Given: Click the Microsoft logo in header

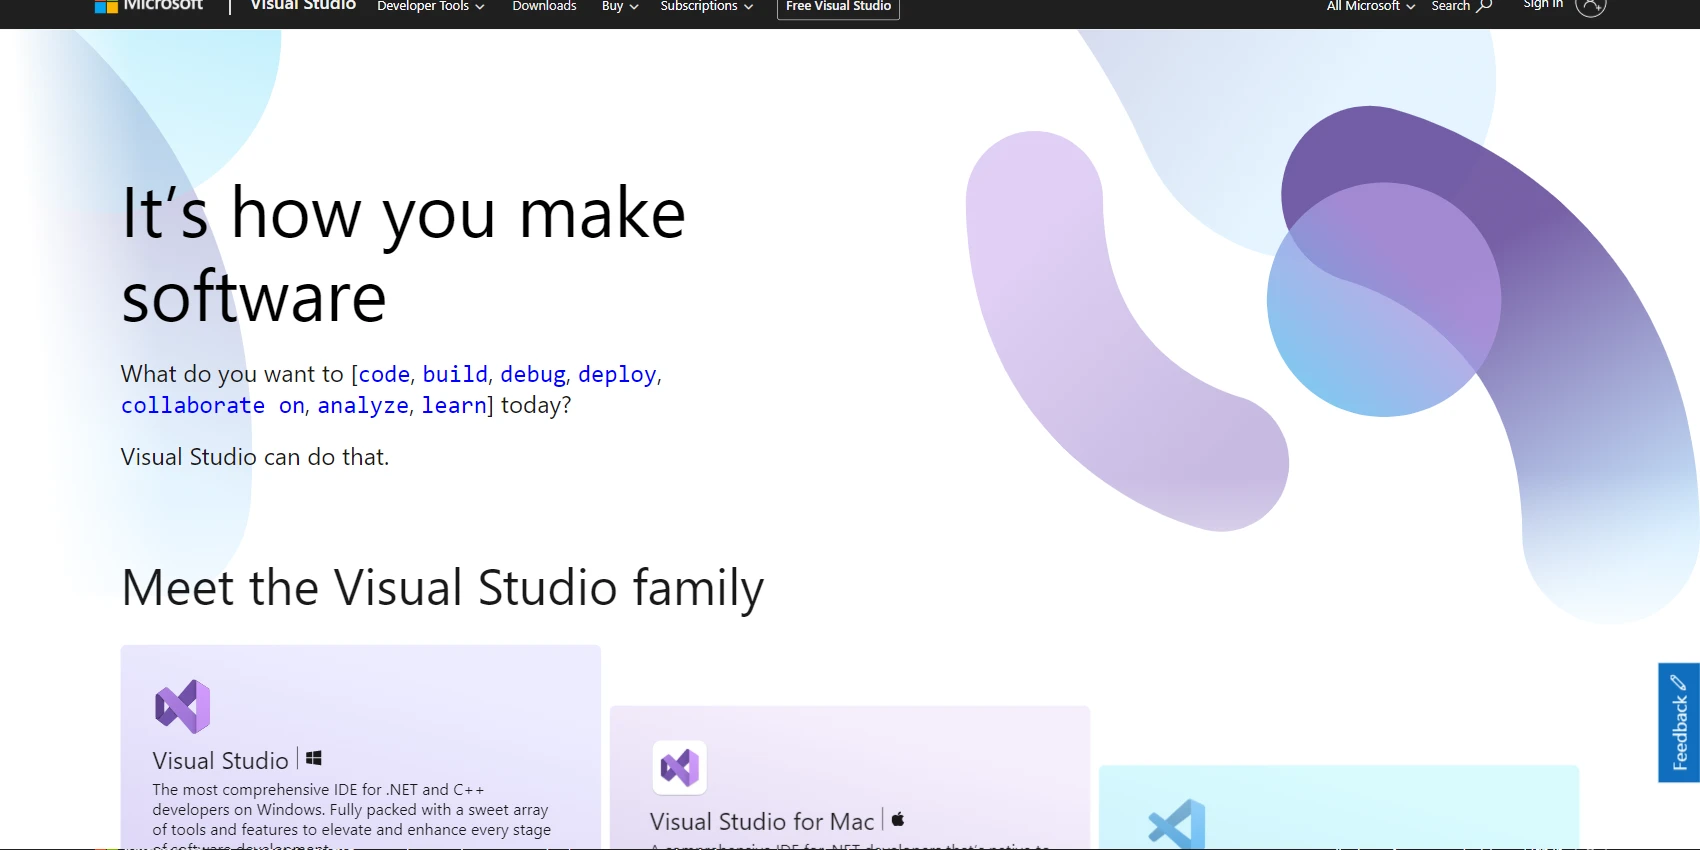Looking at the screenshot, I should [148, 5].
